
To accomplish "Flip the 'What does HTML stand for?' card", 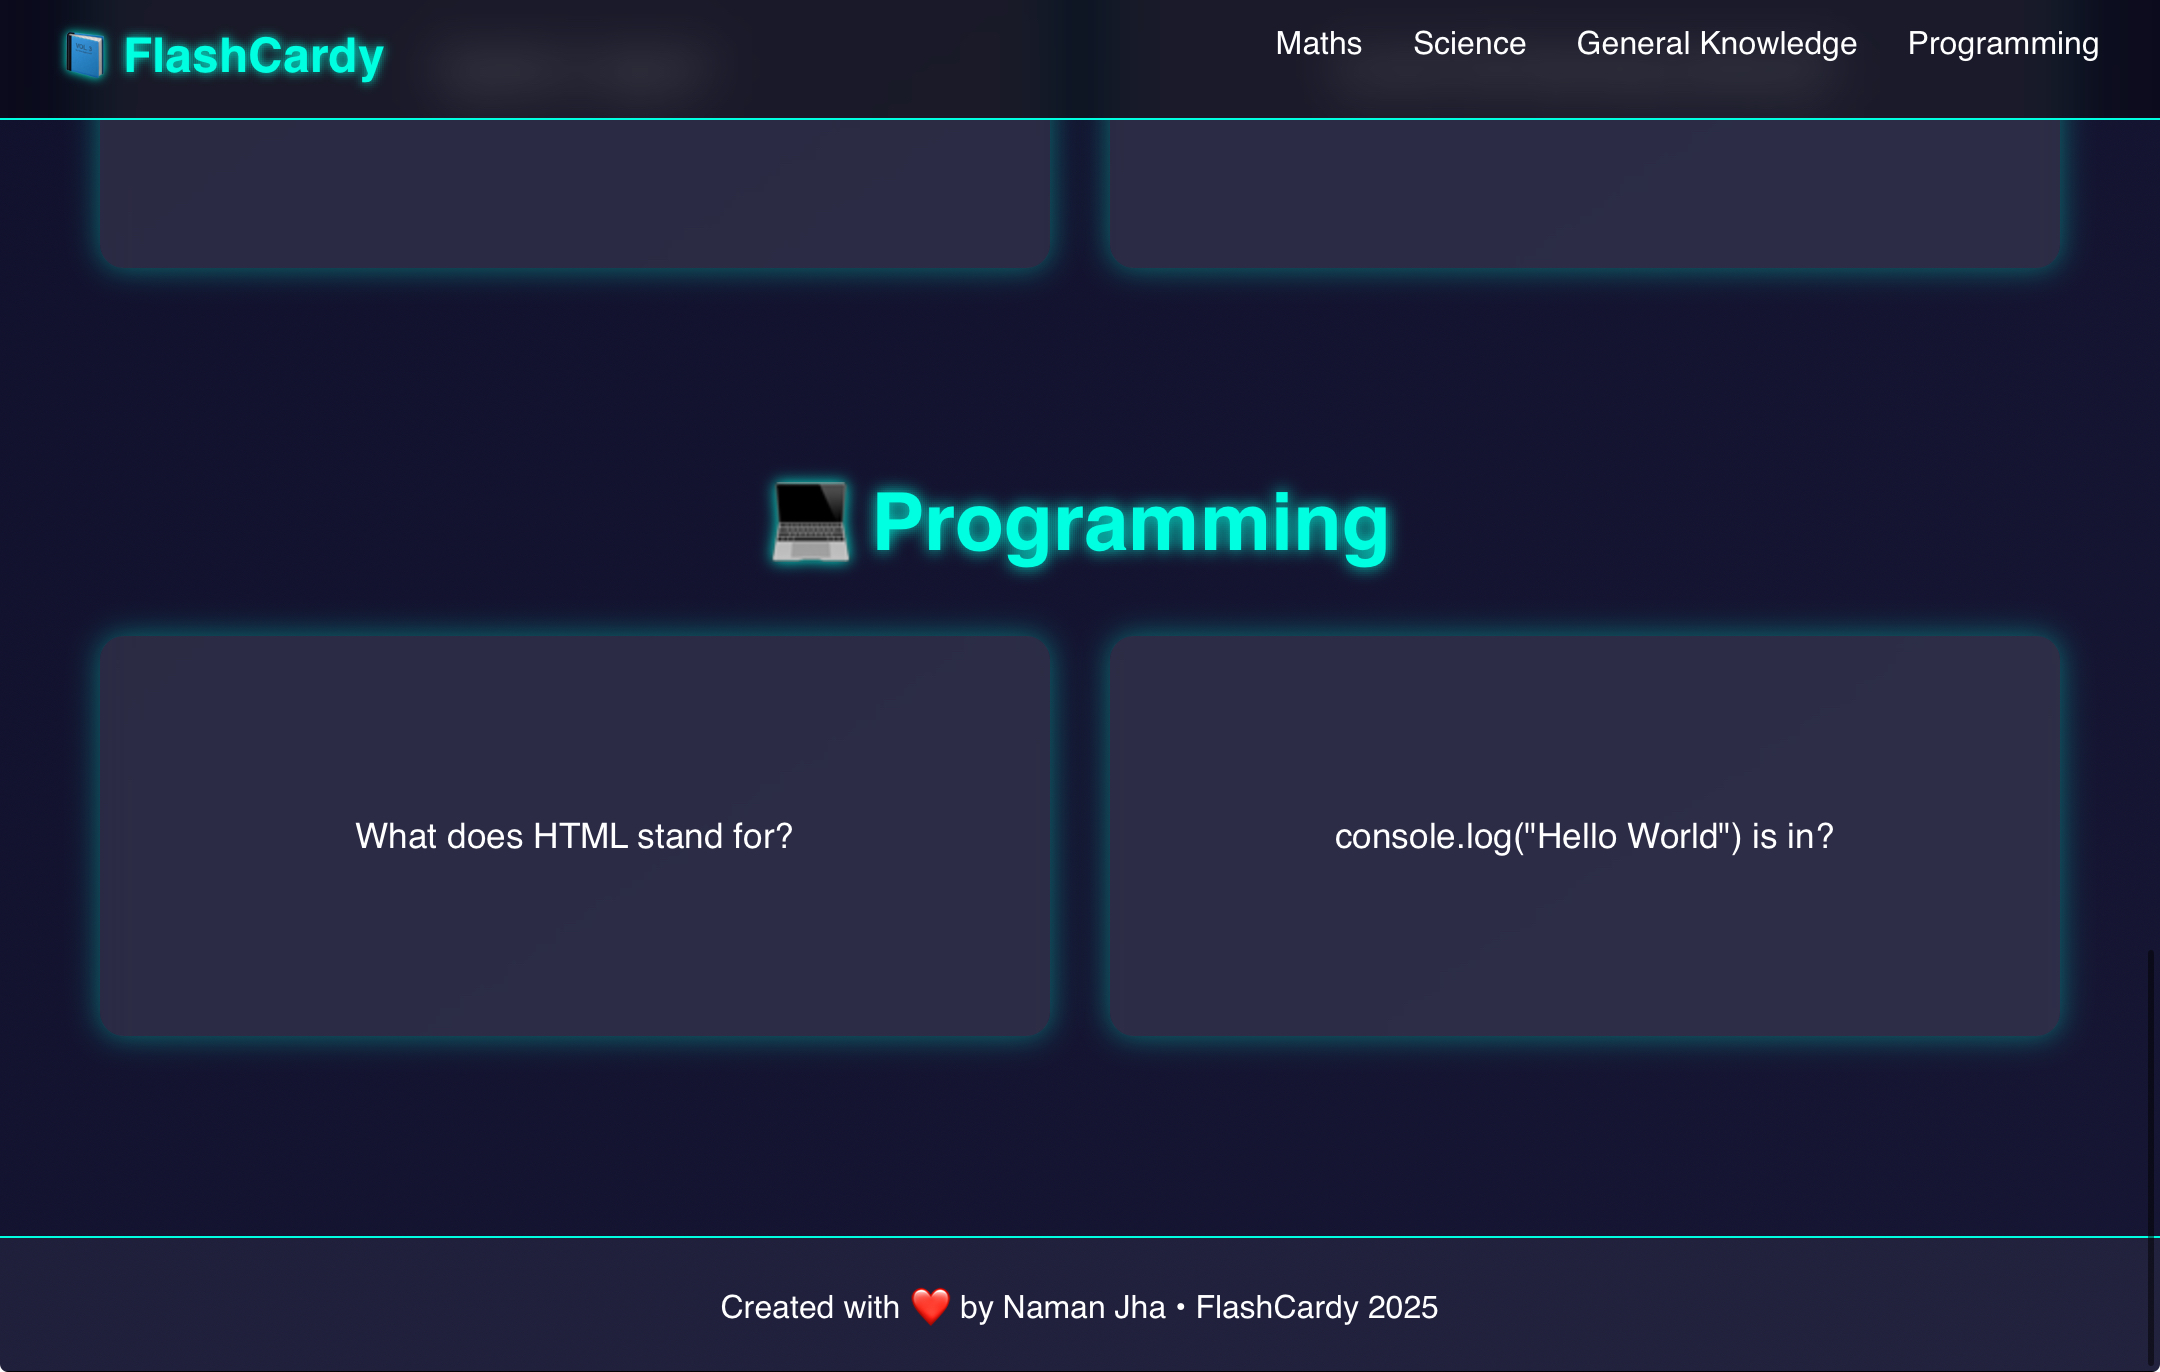I will pos(574,836).
